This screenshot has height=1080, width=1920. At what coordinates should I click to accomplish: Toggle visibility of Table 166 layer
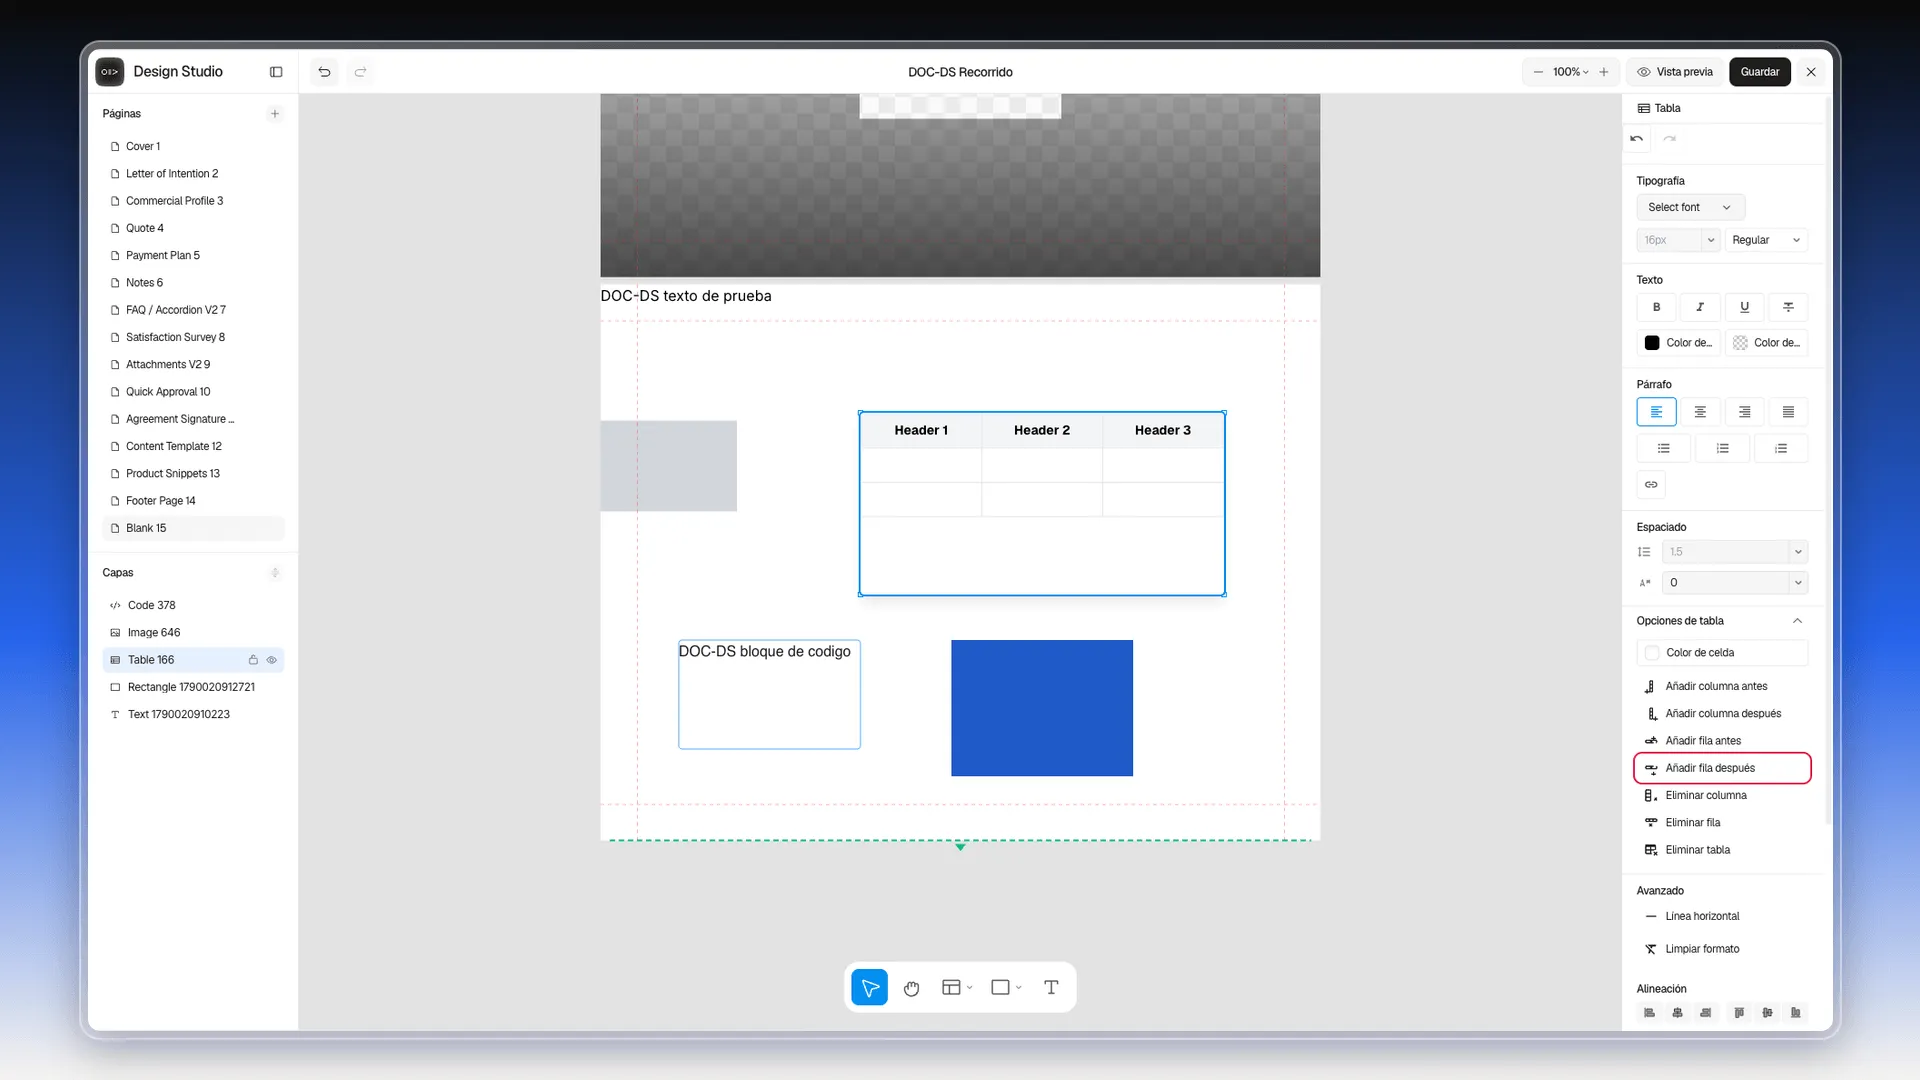point(271,660)
